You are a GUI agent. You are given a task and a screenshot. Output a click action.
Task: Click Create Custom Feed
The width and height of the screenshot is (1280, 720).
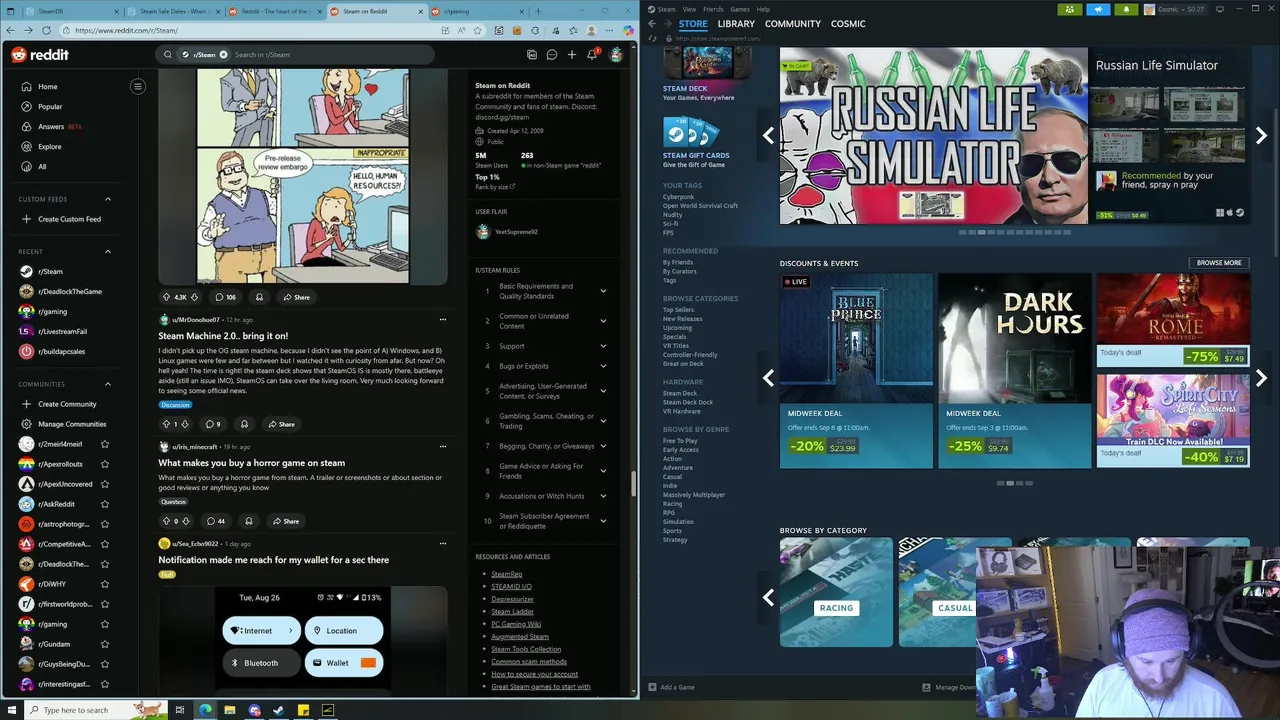click(69, 219)
